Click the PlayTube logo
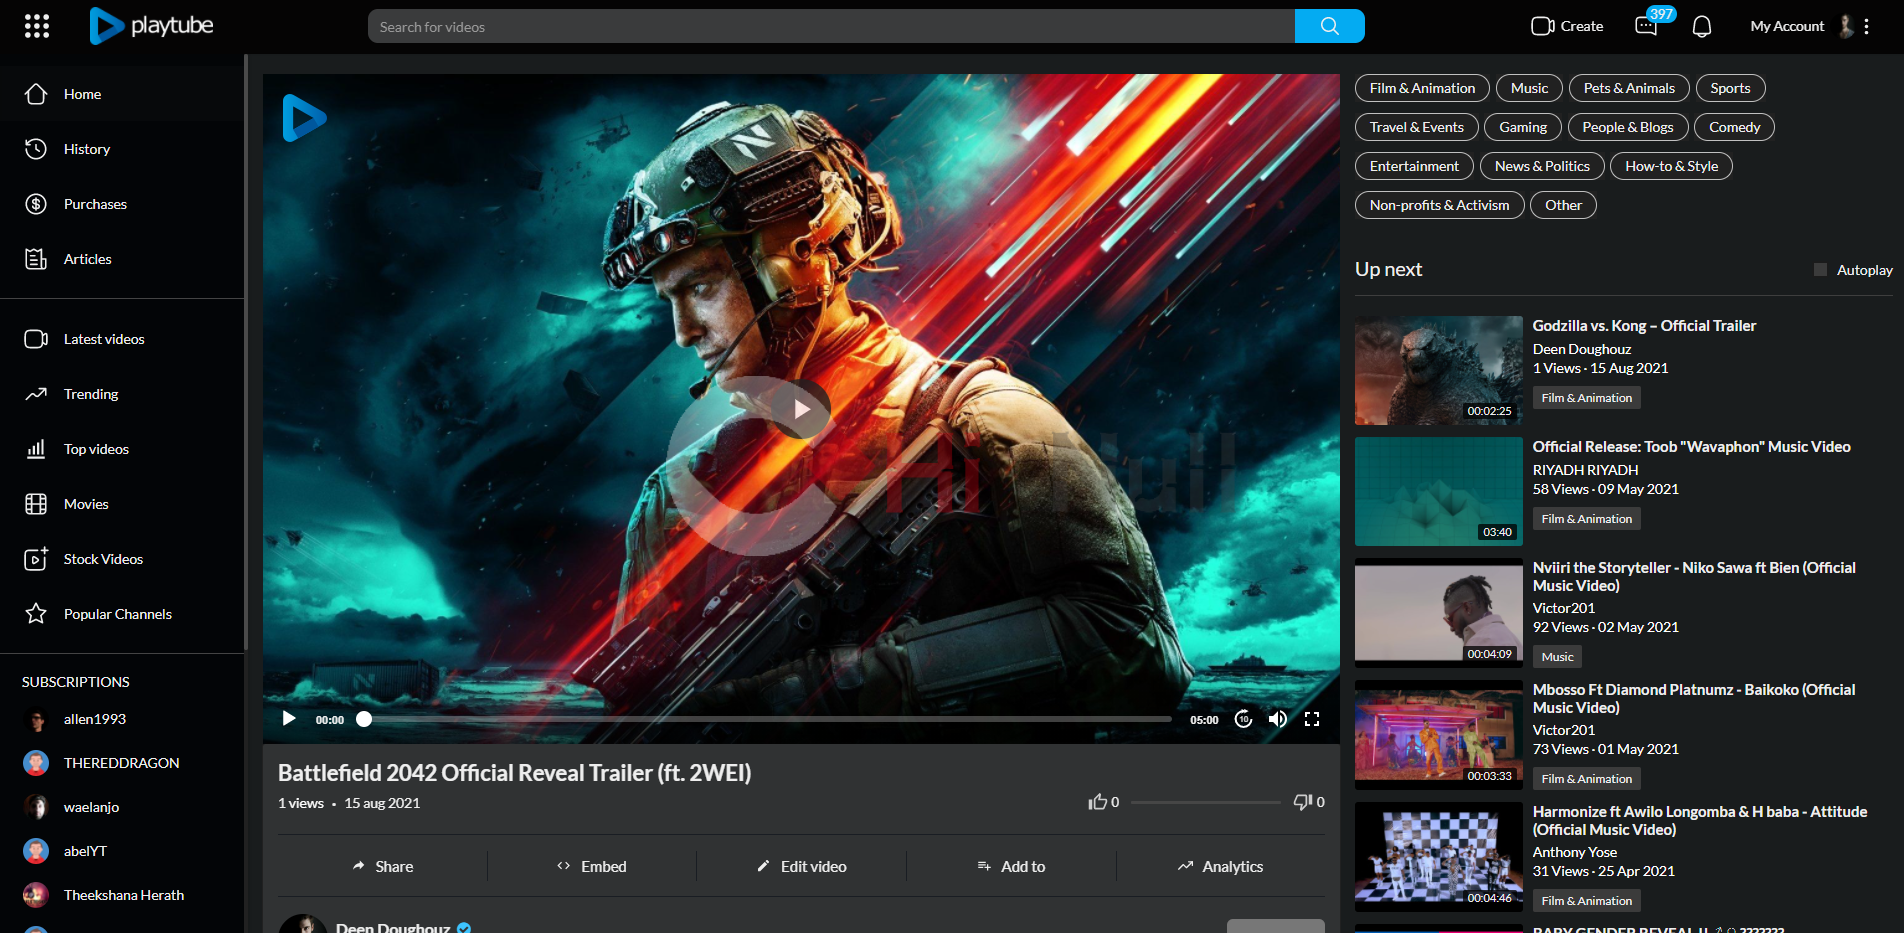The height and width of the screenshot is (933, 1904). [151, 26]
